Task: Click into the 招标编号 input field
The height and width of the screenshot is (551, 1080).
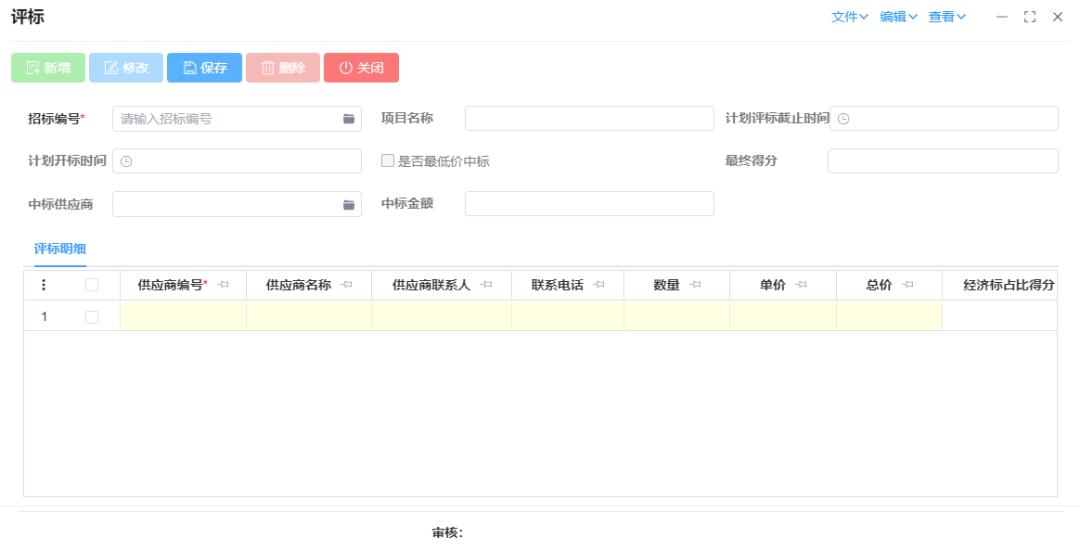Action: point(237,118)
